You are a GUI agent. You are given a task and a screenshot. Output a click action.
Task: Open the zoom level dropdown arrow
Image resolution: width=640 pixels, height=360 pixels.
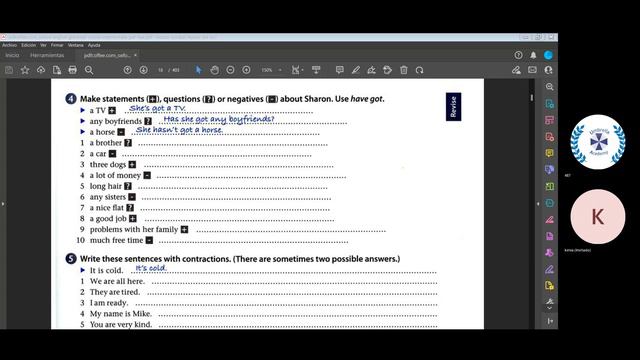(280, 70)
